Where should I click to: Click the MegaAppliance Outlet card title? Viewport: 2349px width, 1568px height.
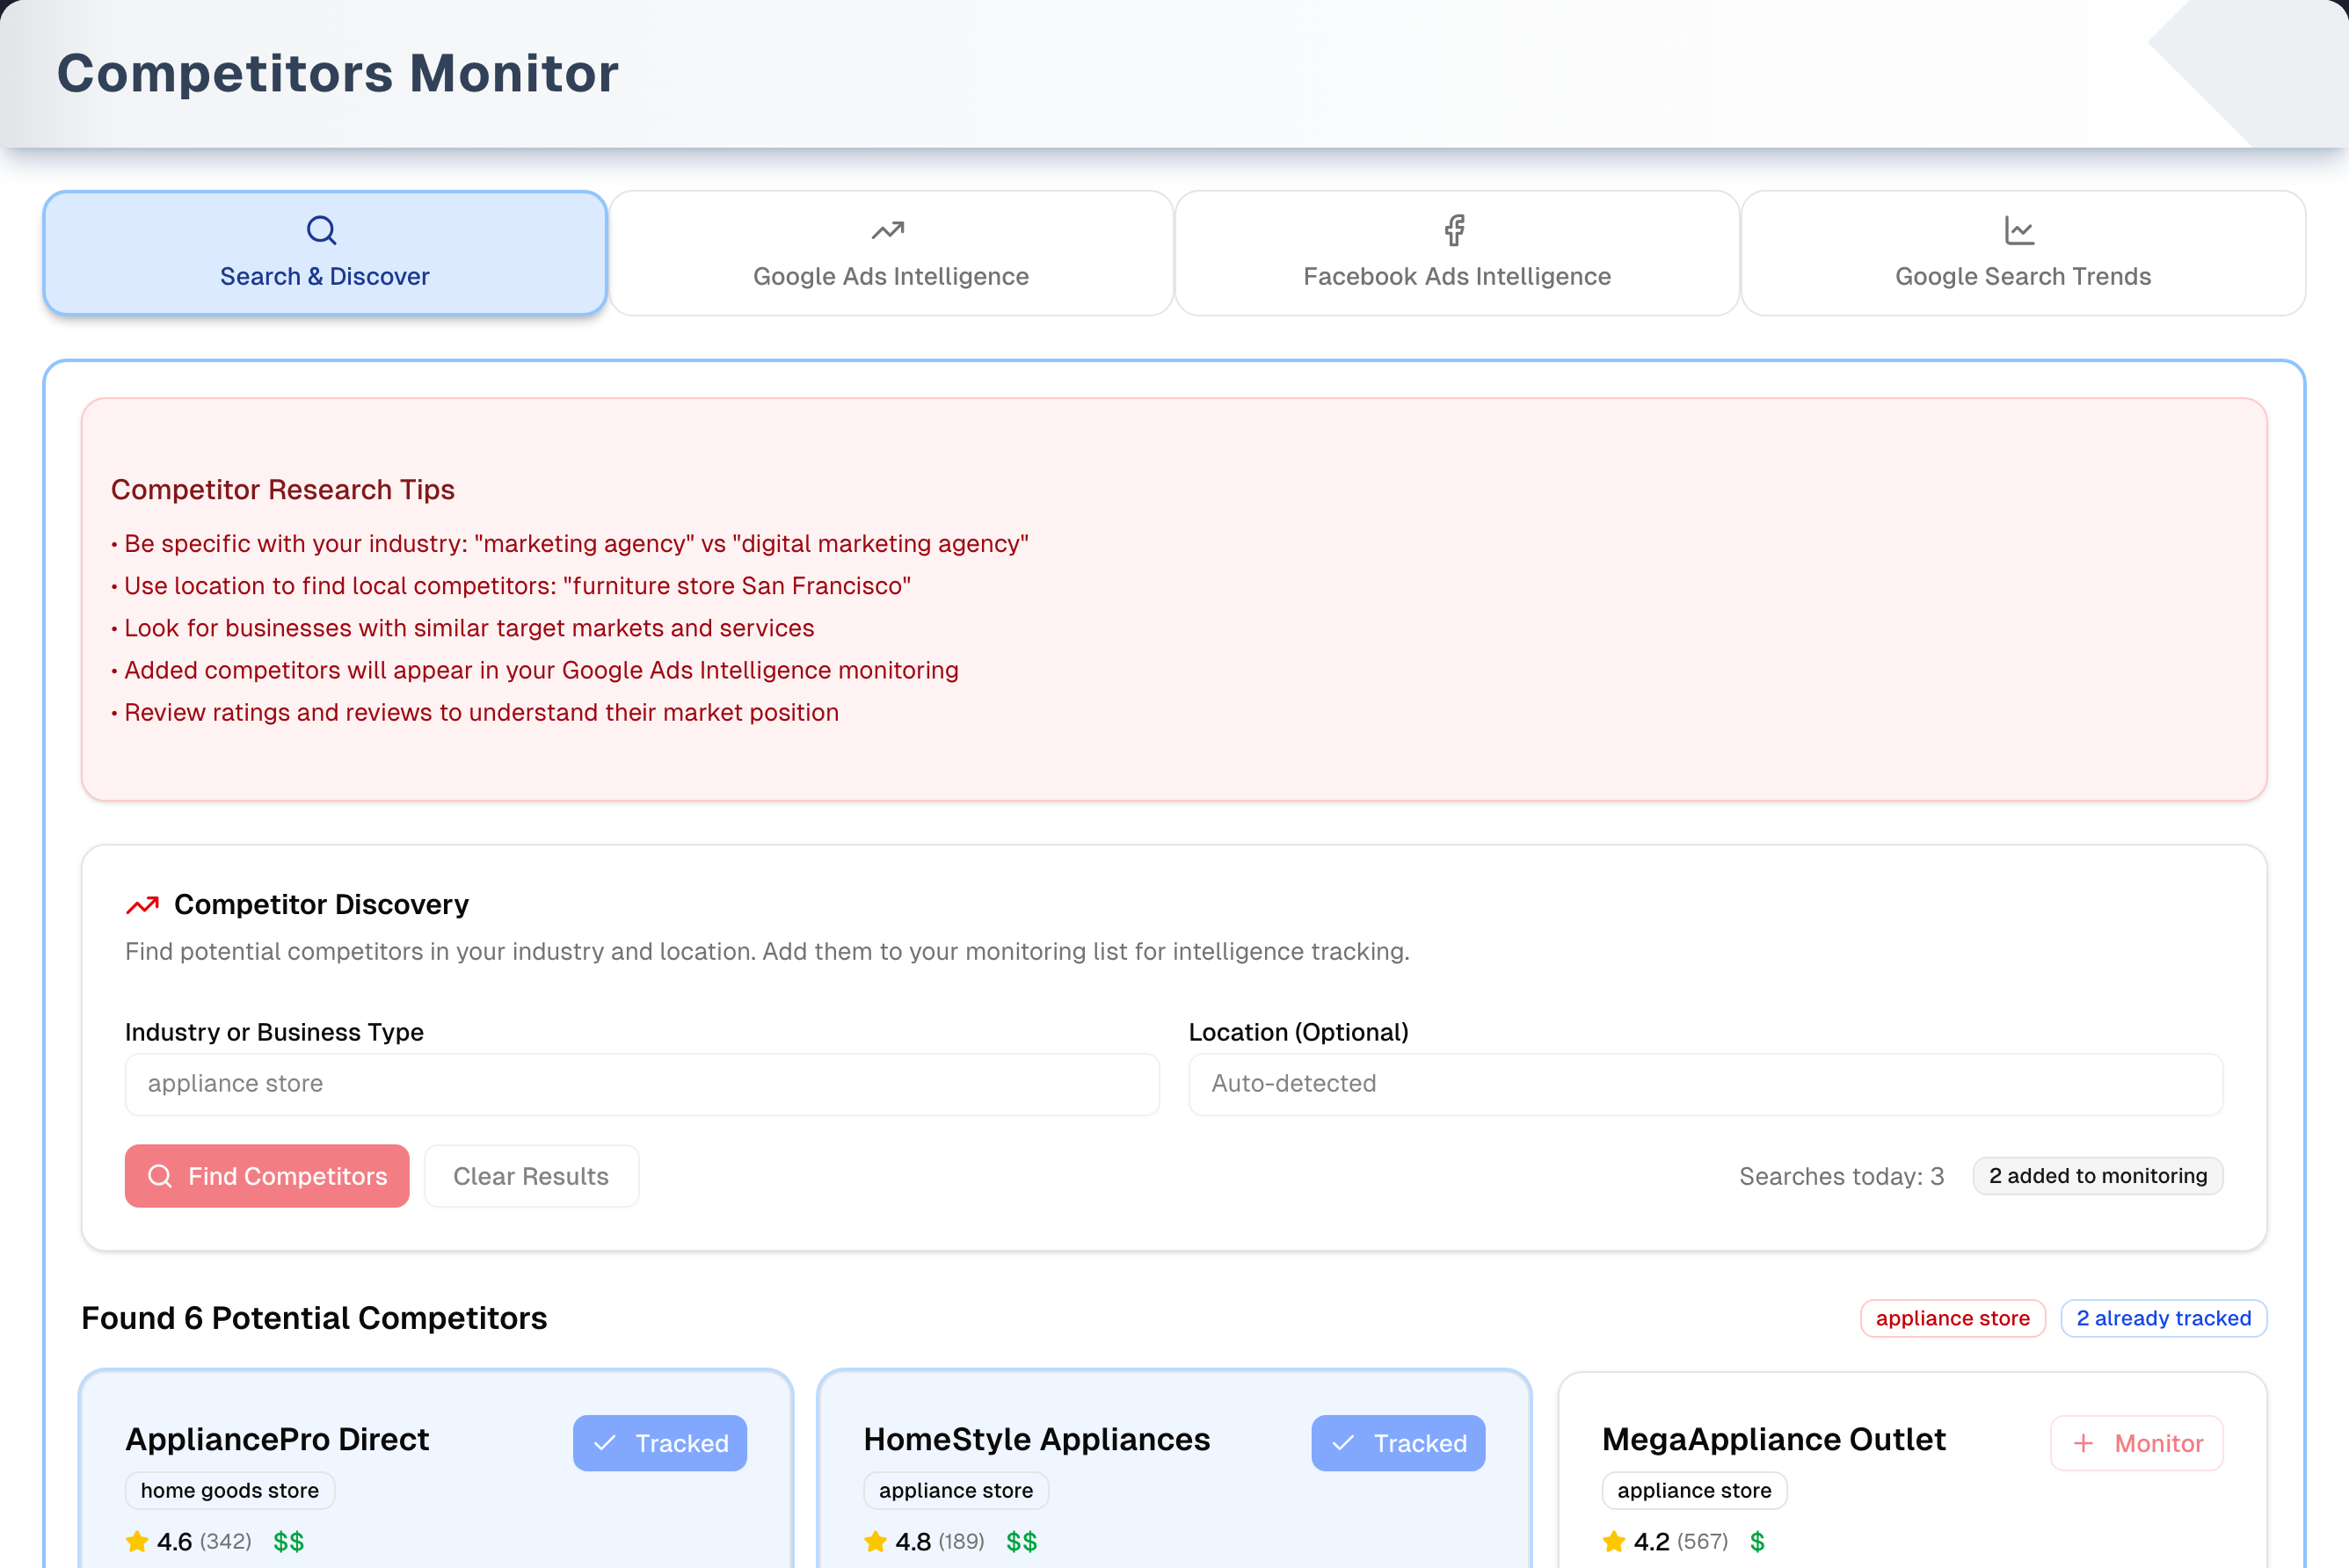(1773, 1439)
